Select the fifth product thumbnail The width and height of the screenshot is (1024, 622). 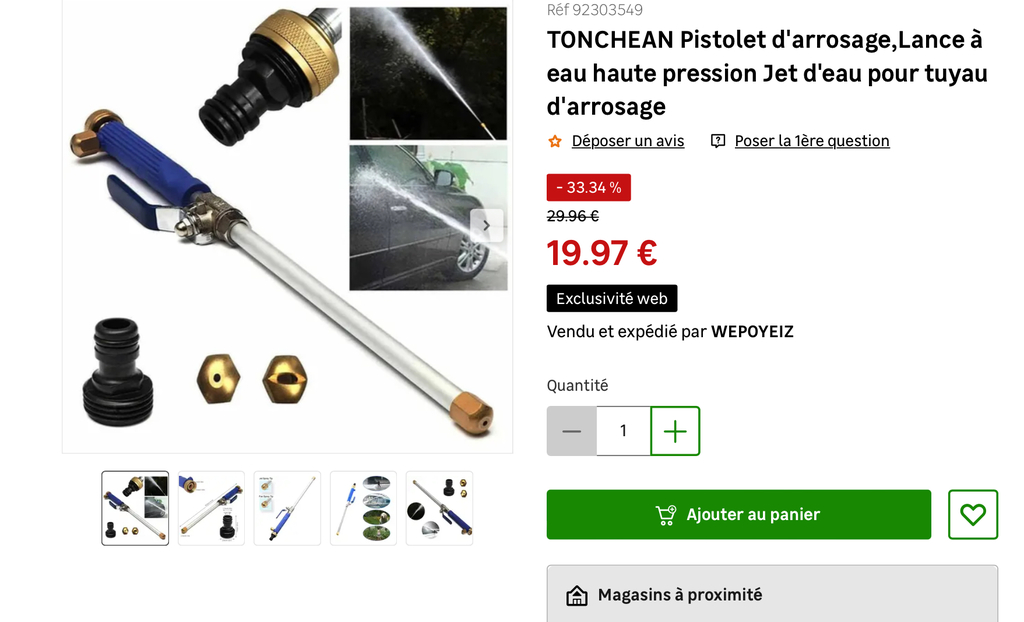pos(439,508)
